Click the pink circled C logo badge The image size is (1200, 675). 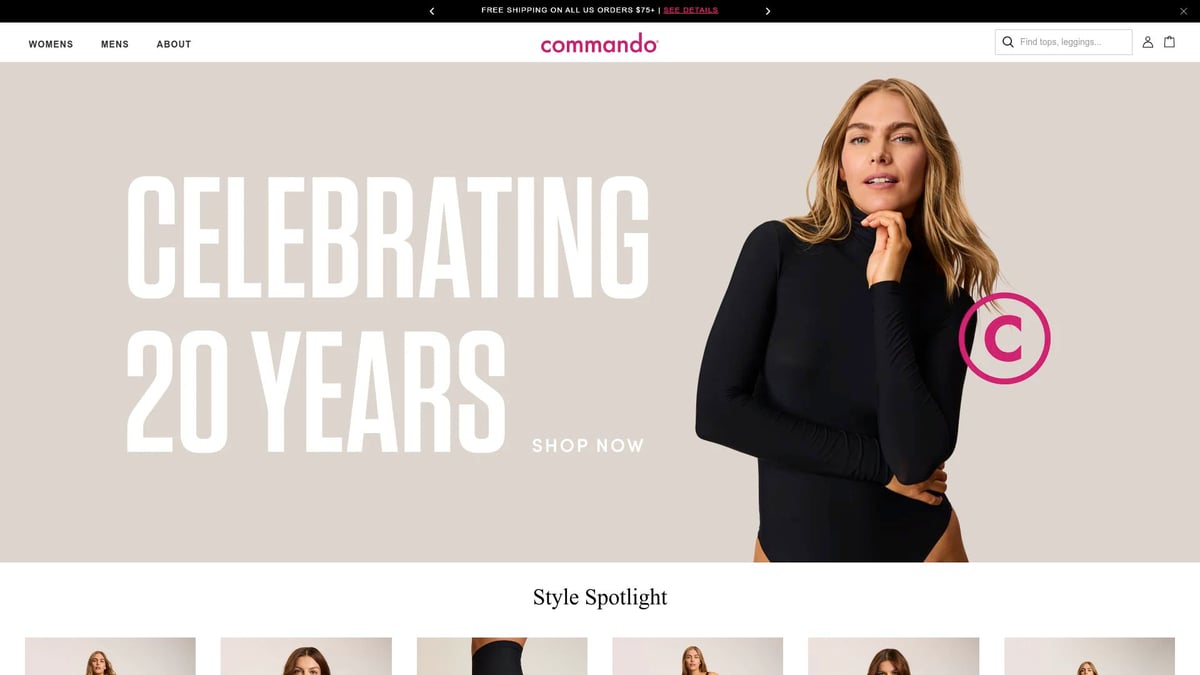[x=1004, y=339]
